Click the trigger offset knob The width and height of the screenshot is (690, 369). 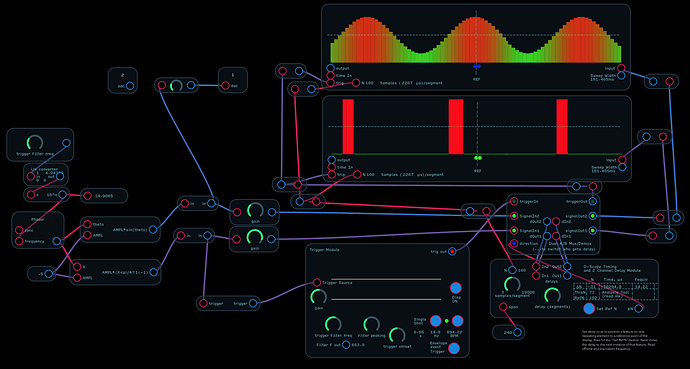397,335
